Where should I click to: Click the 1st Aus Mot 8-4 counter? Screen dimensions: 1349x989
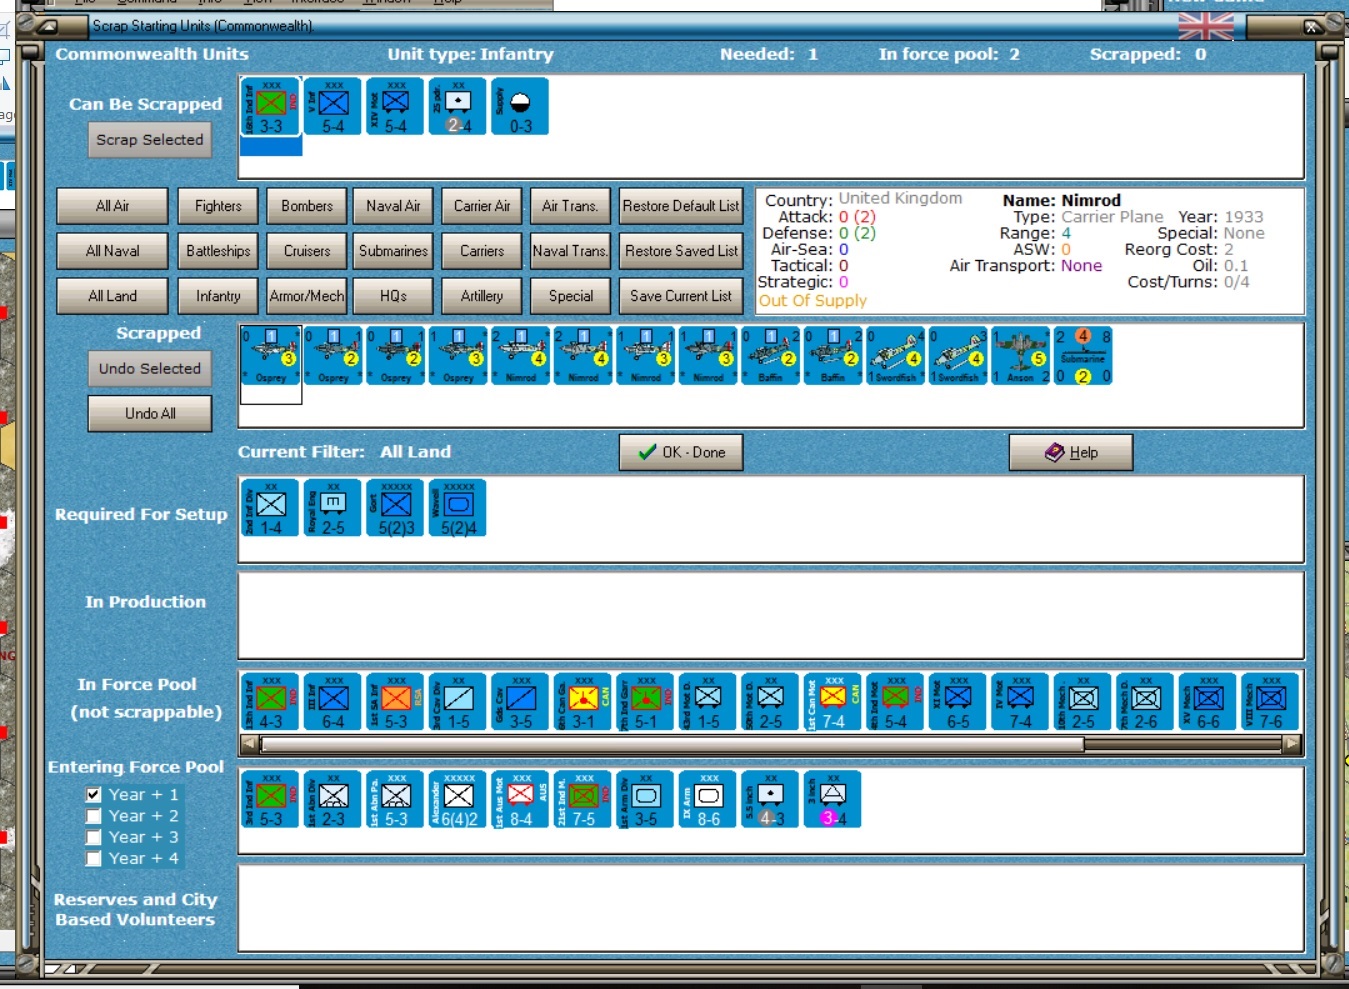[x=520, y=799]
